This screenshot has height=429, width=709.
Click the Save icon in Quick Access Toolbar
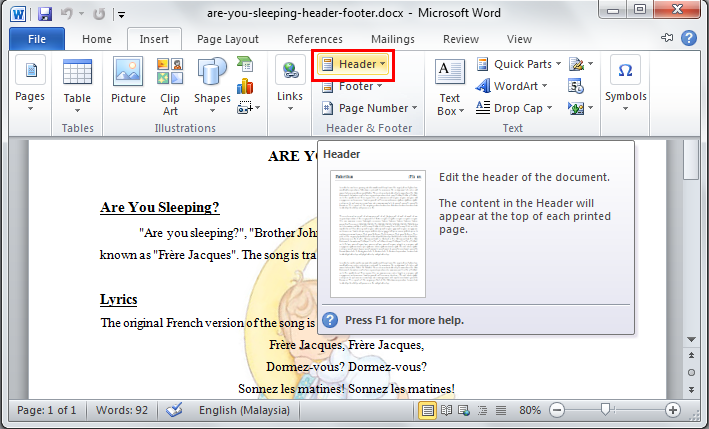45,14
